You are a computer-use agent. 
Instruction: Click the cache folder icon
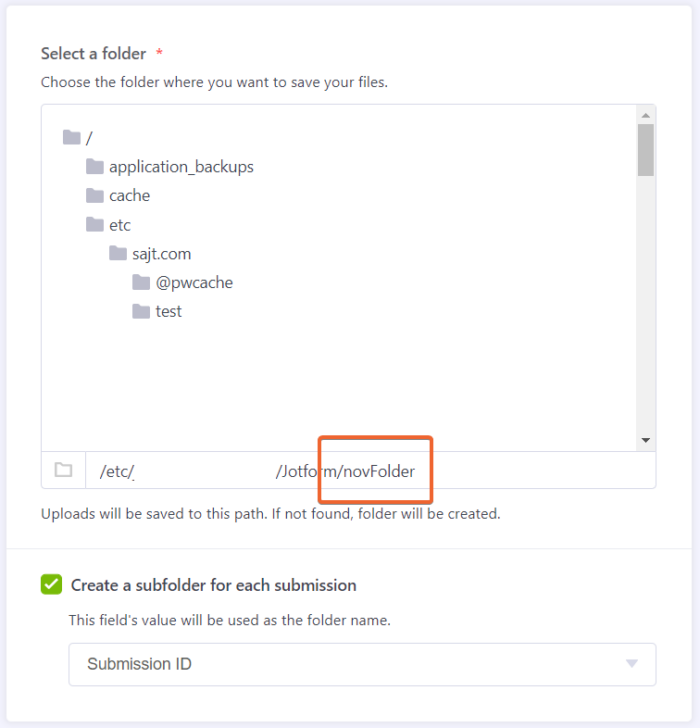click(95, 195)
